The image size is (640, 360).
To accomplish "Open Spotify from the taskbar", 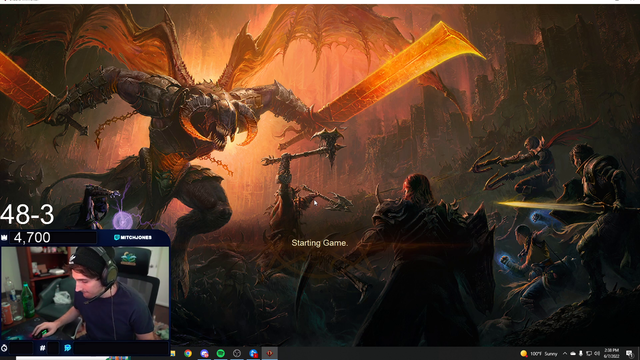I will (x=220, y=353).
